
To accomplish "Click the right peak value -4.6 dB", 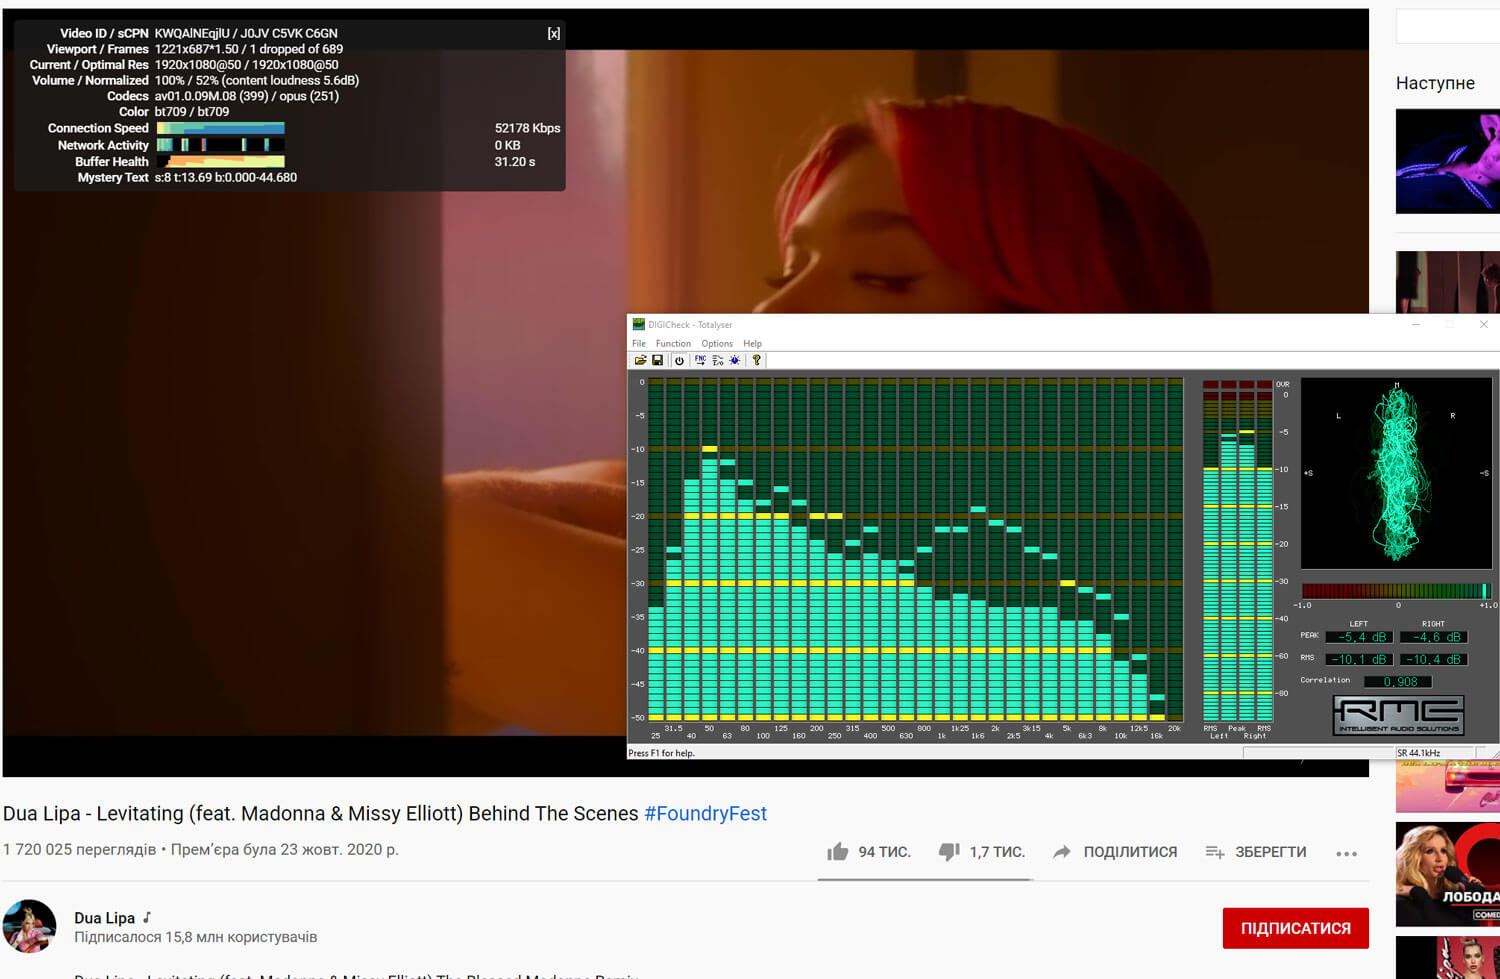I will [x=1433, y=637].
